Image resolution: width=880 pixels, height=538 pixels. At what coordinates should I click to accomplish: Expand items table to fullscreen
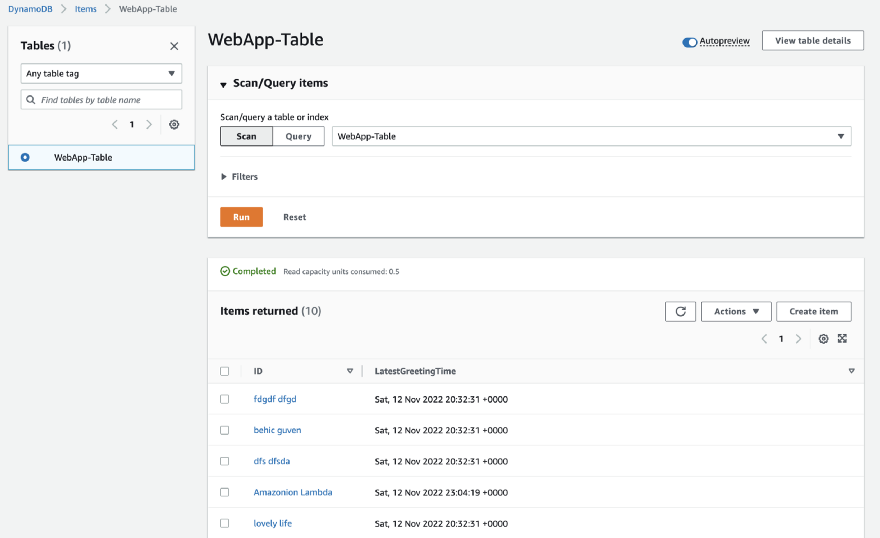coord(842,339)
